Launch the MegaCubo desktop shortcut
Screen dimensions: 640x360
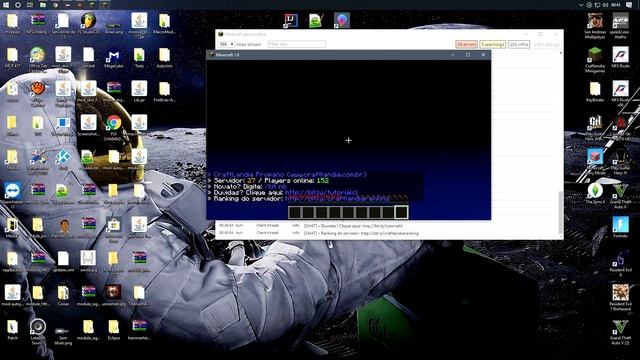click(113, 57)
